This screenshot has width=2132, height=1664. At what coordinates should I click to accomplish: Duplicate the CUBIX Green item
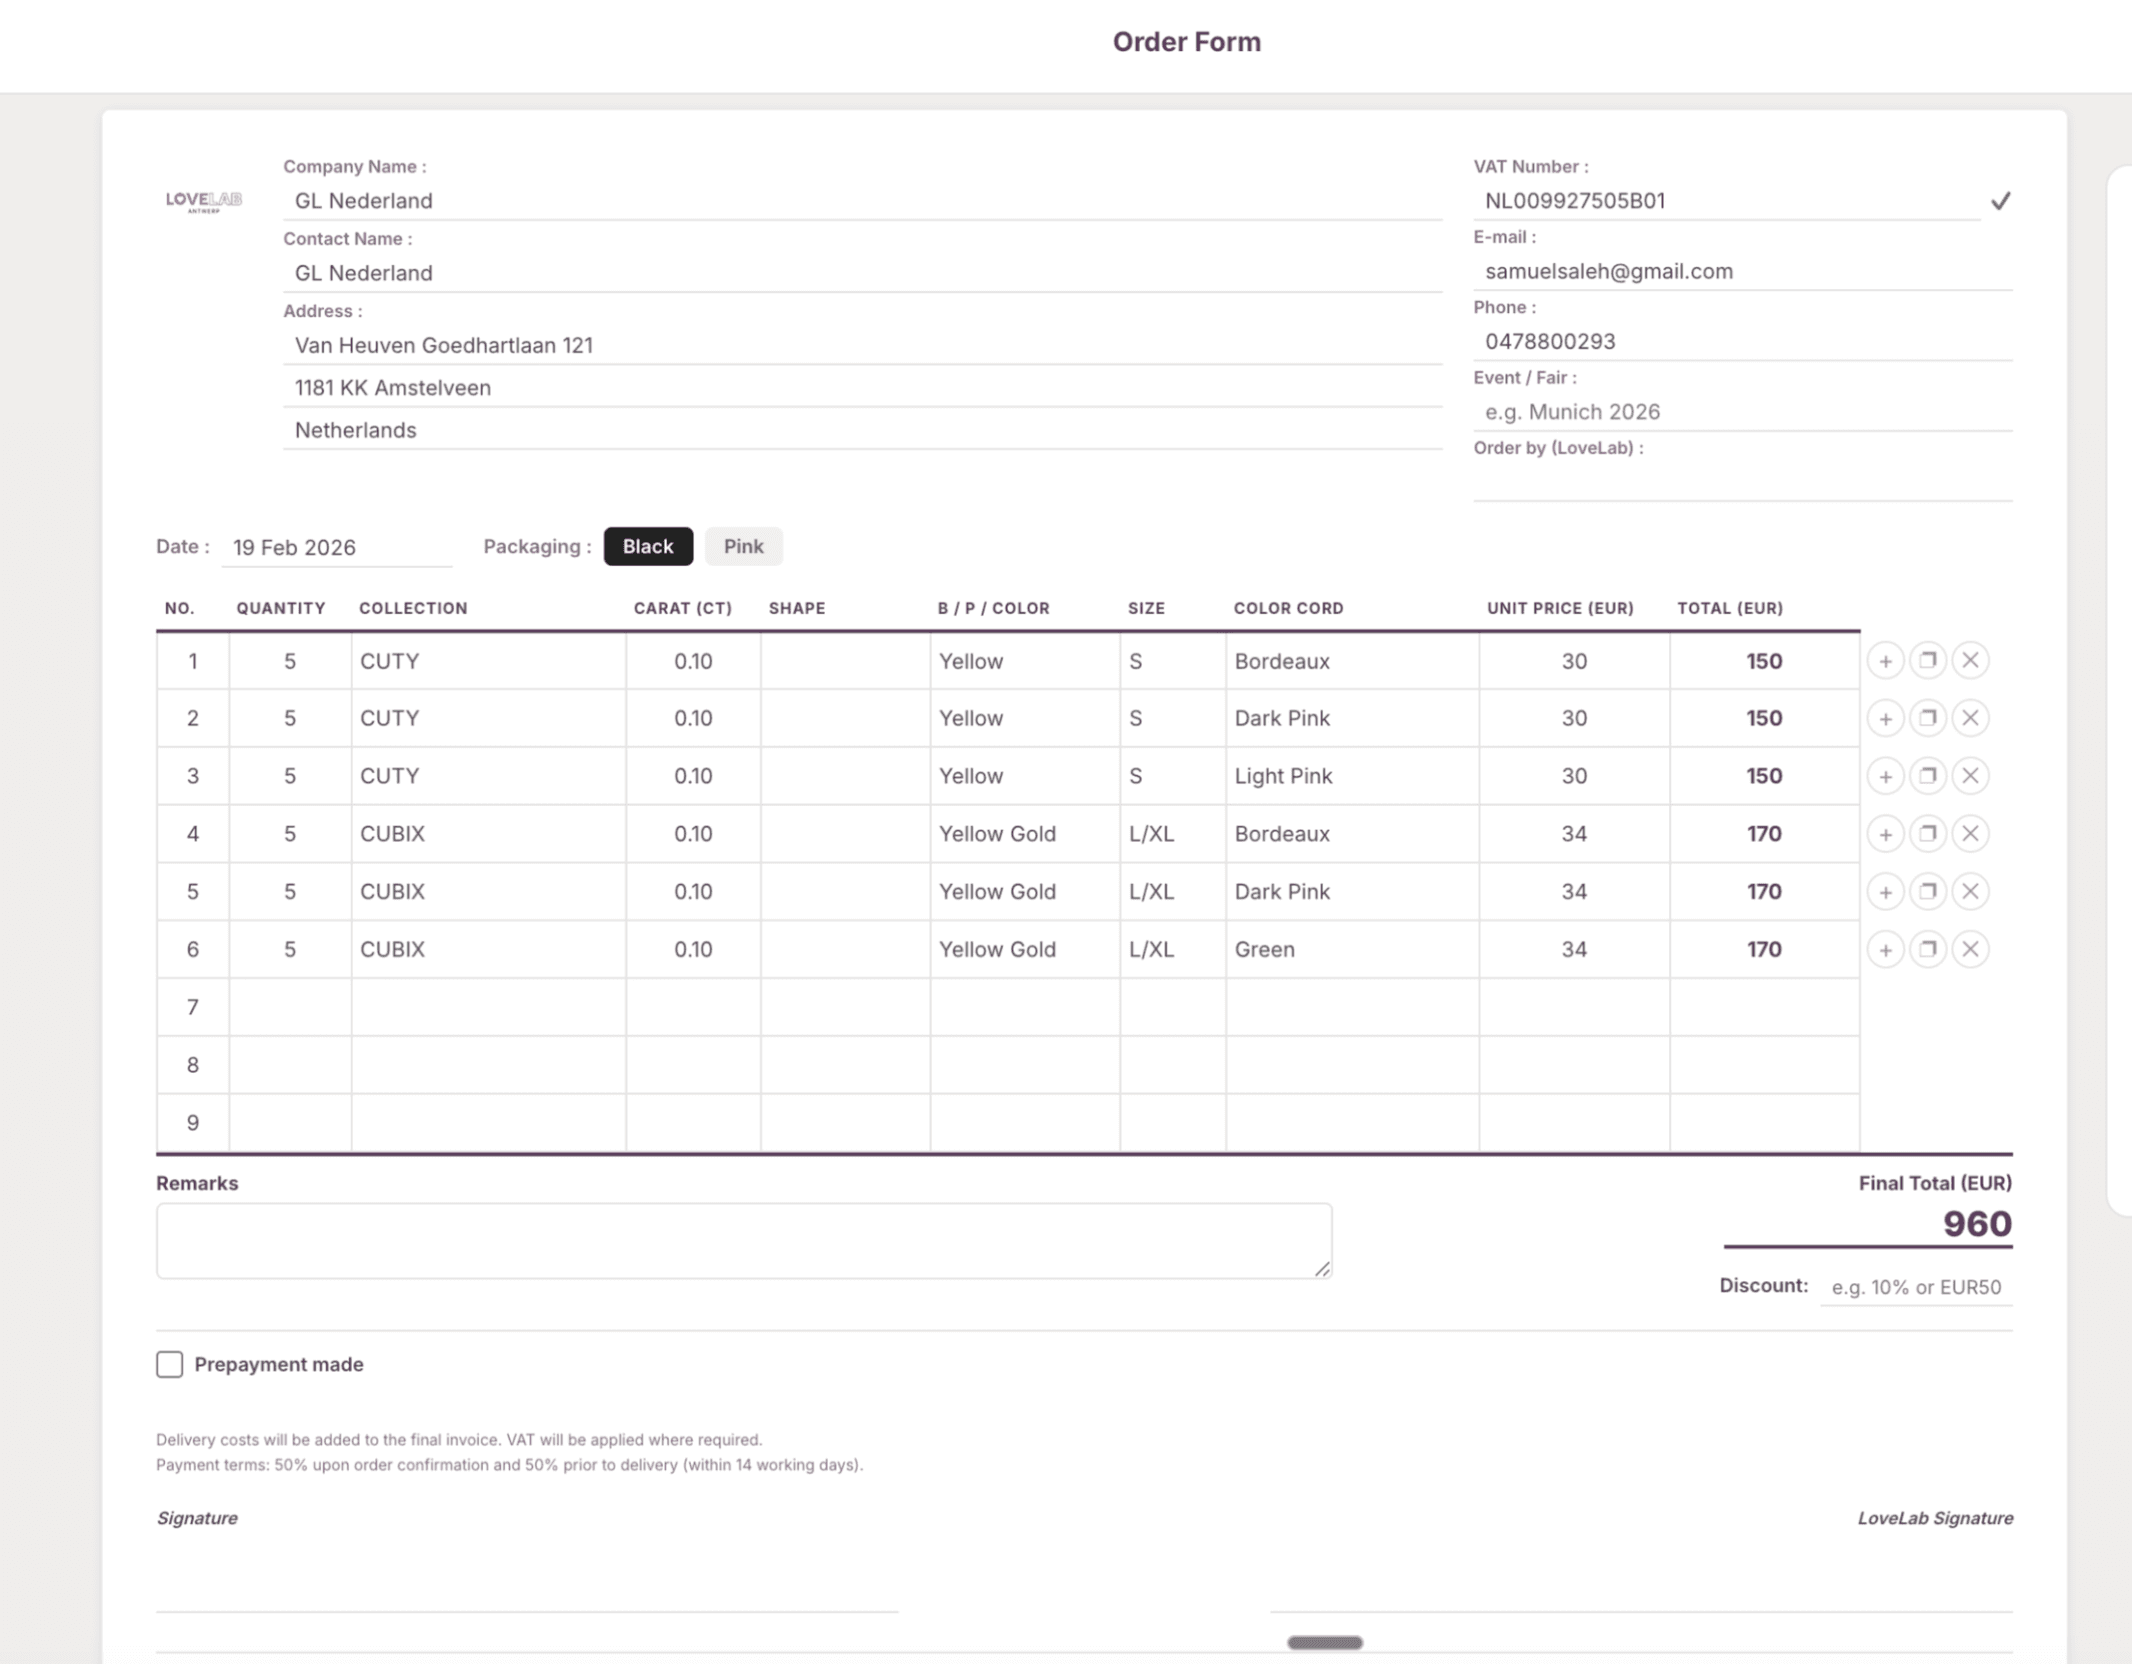1929,949
